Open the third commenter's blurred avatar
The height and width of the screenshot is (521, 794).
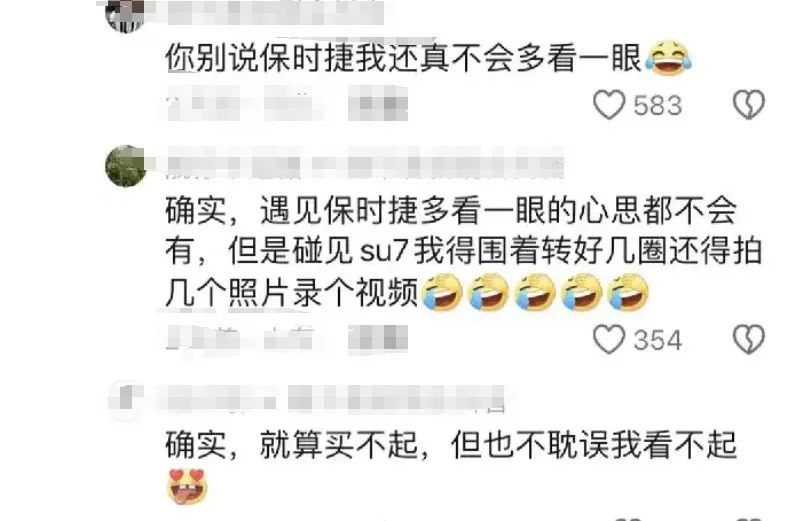[125, 401]
